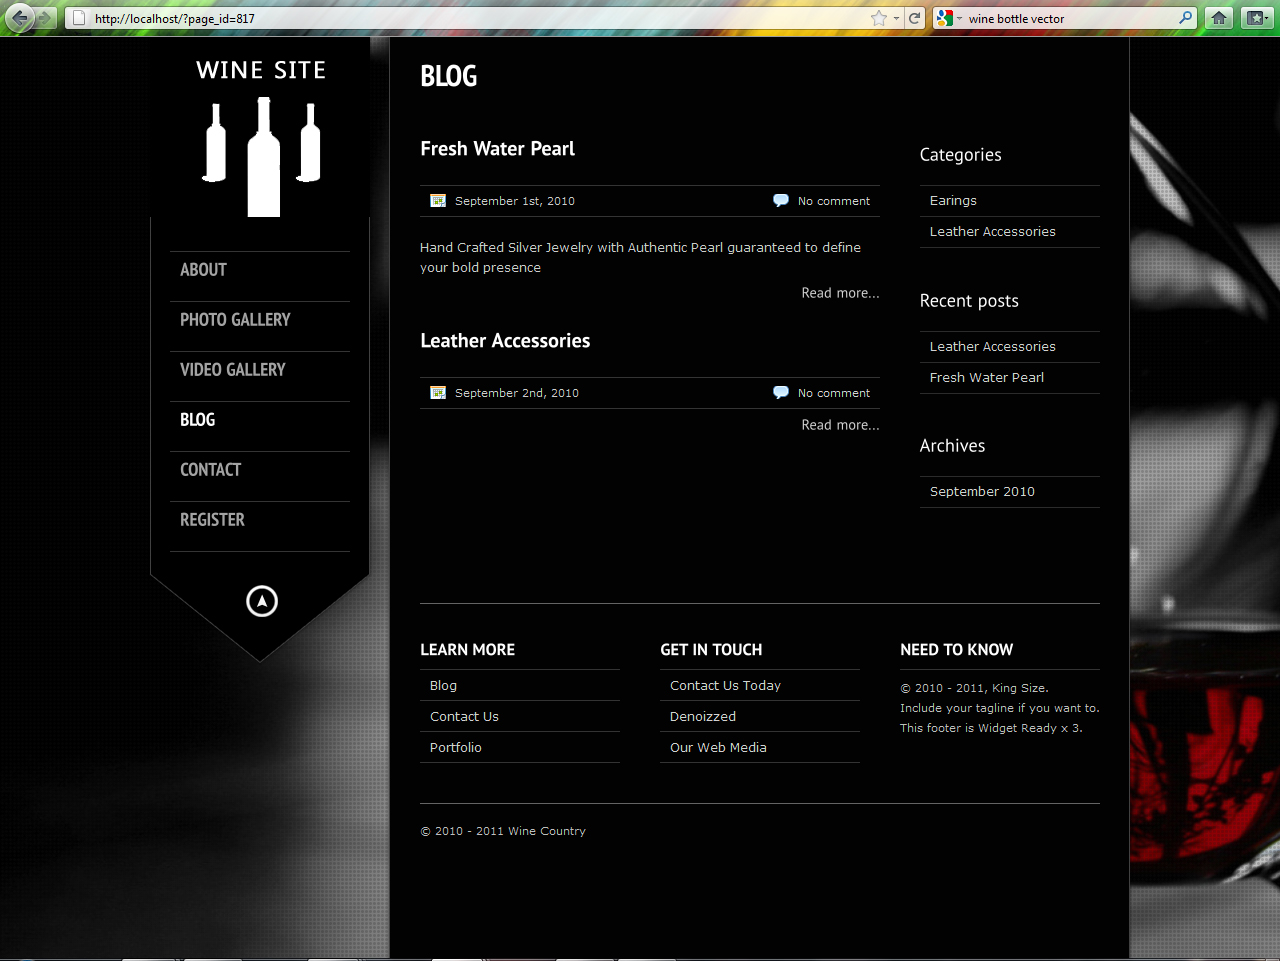
Task: Click the 'September 1st, 2010' date text
Action: (515, 201)
